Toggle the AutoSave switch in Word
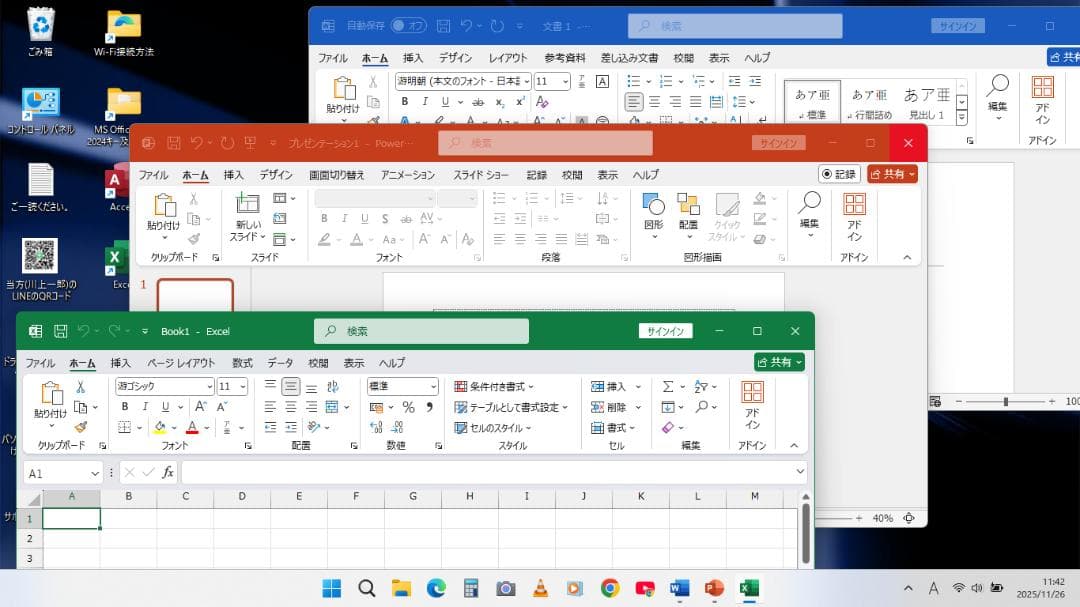This screenshot has width=1080, height=607. [x=408, y=26]
